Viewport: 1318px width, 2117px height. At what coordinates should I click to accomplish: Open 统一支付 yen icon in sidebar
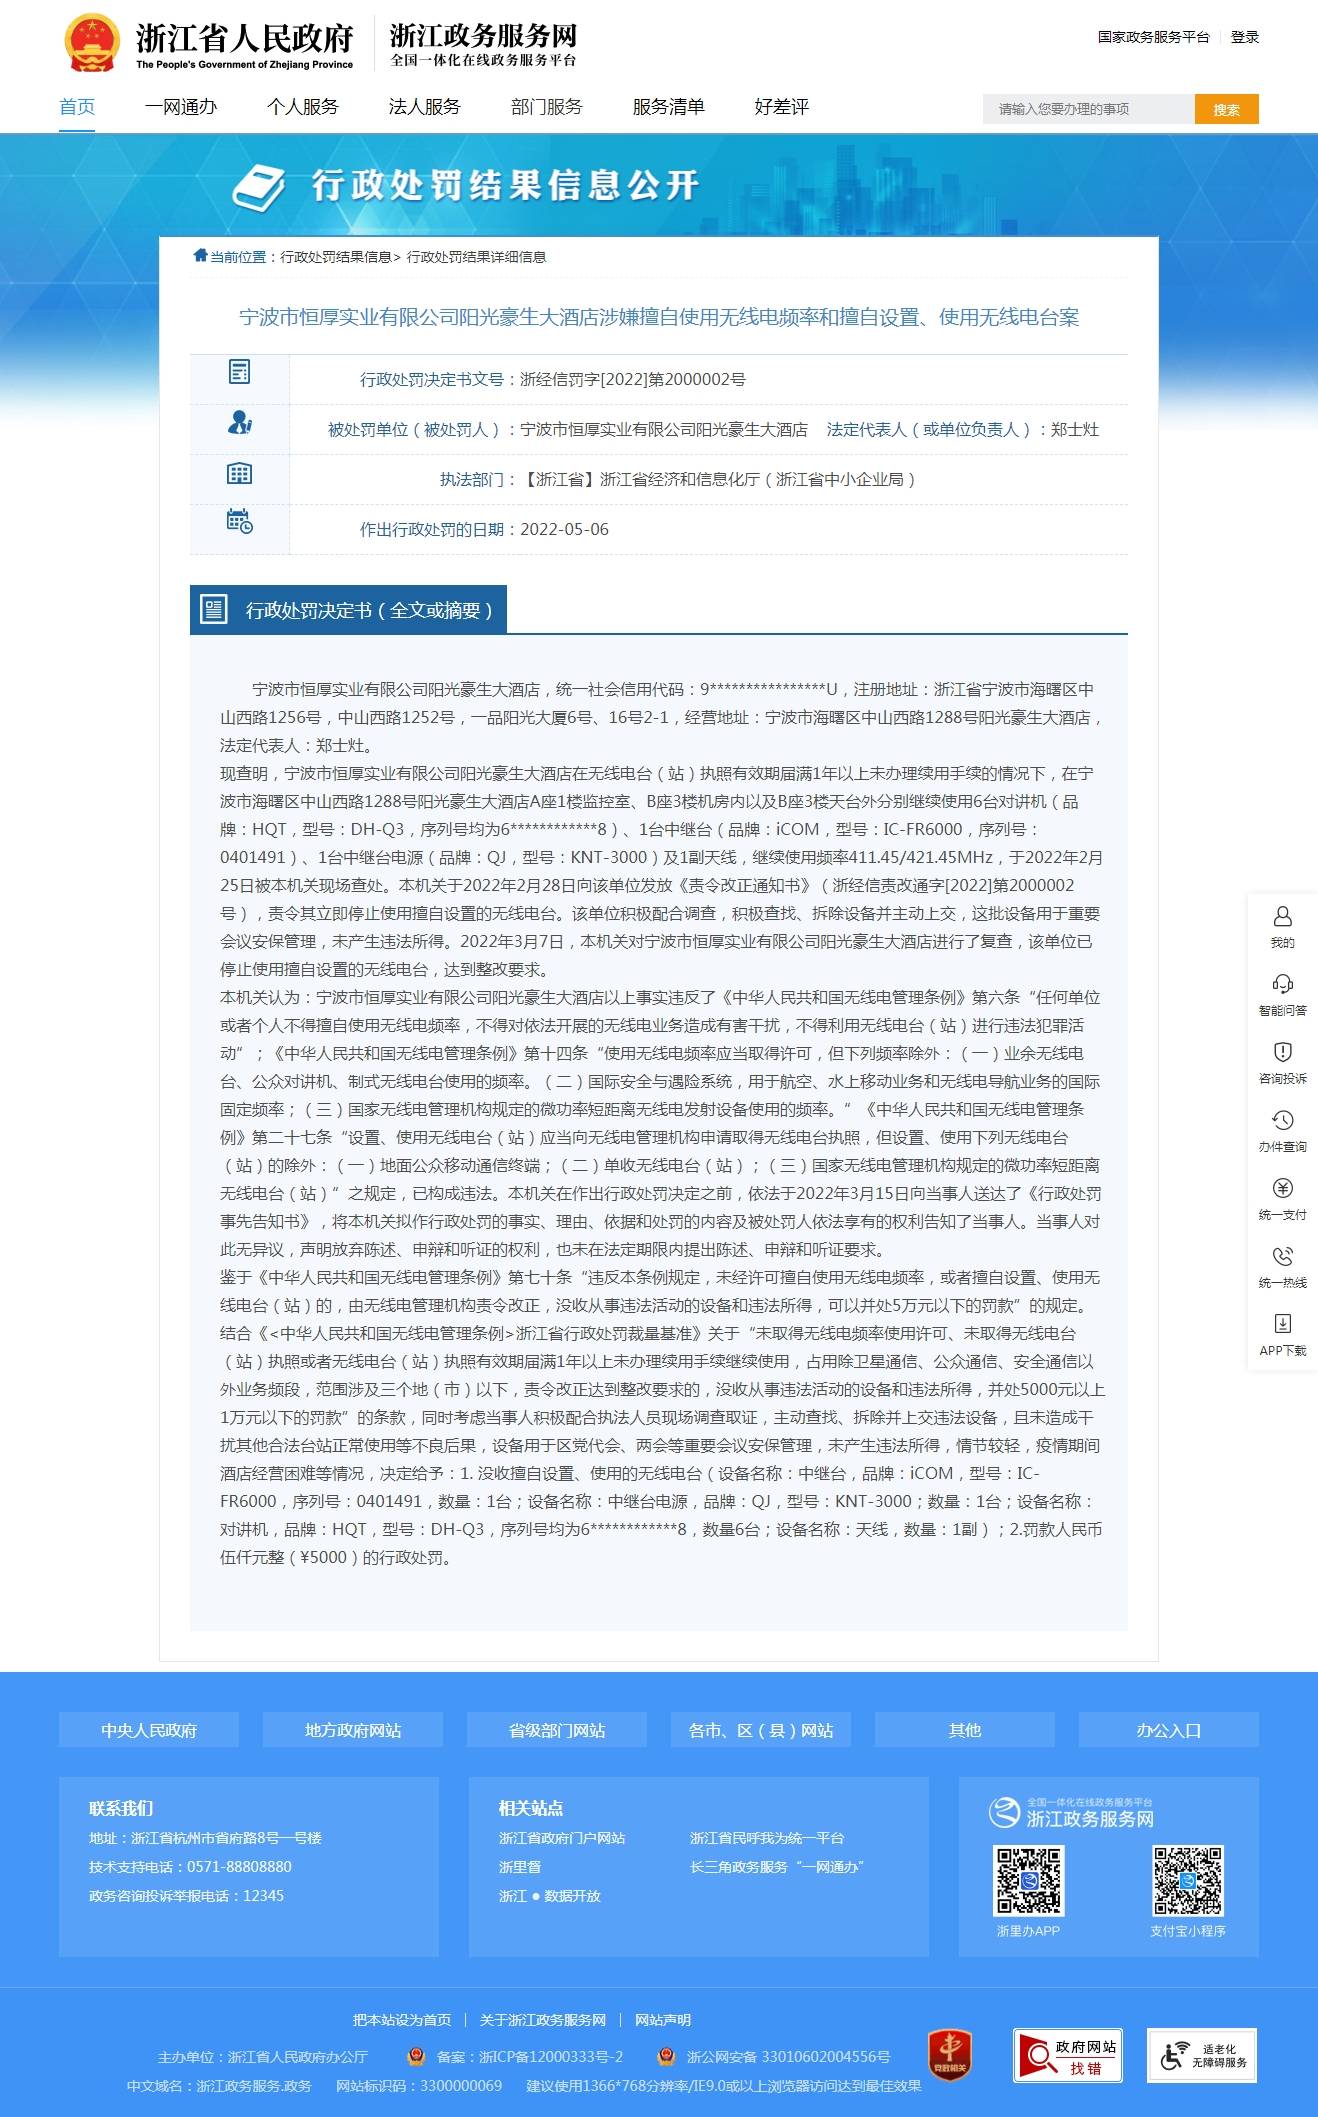pos(1282,1188)
